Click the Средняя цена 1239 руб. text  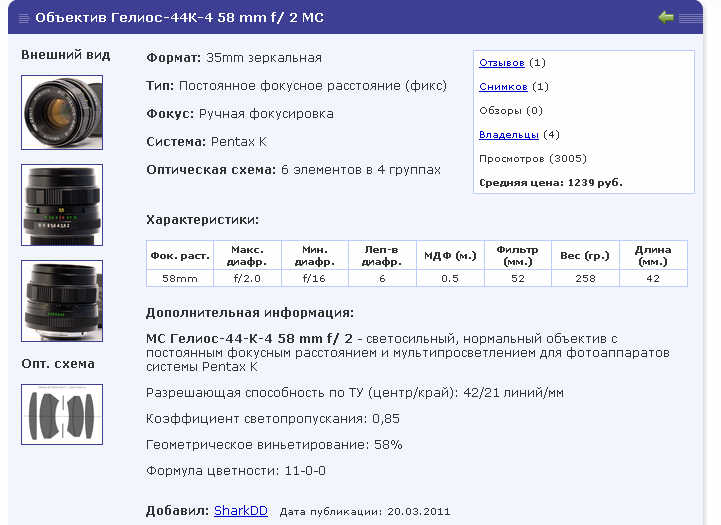point(550,182)
